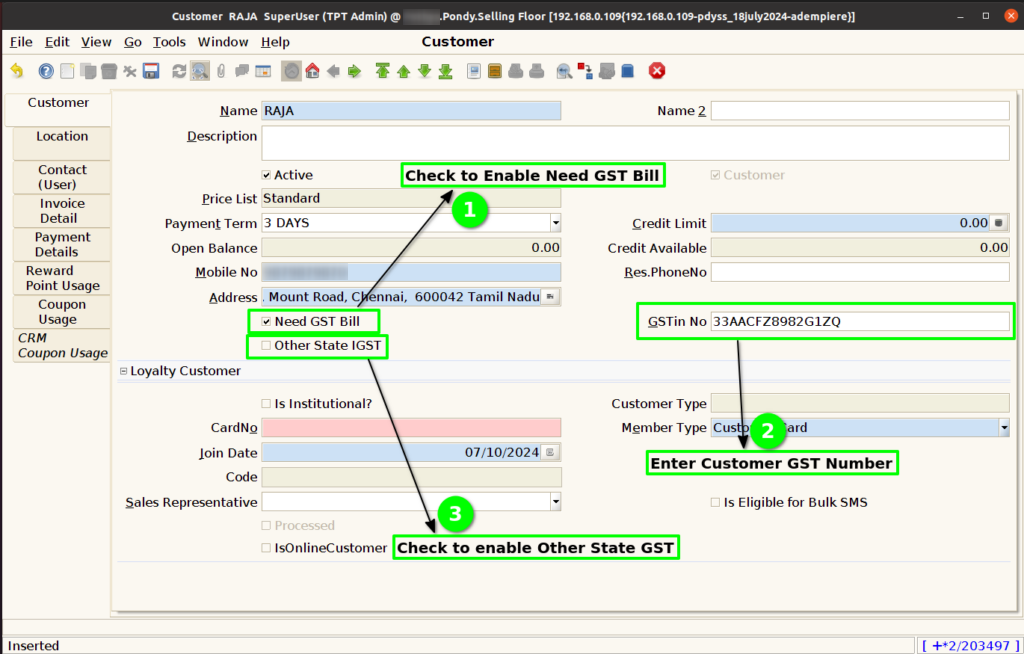Open the Edit menu

[57, 42]
